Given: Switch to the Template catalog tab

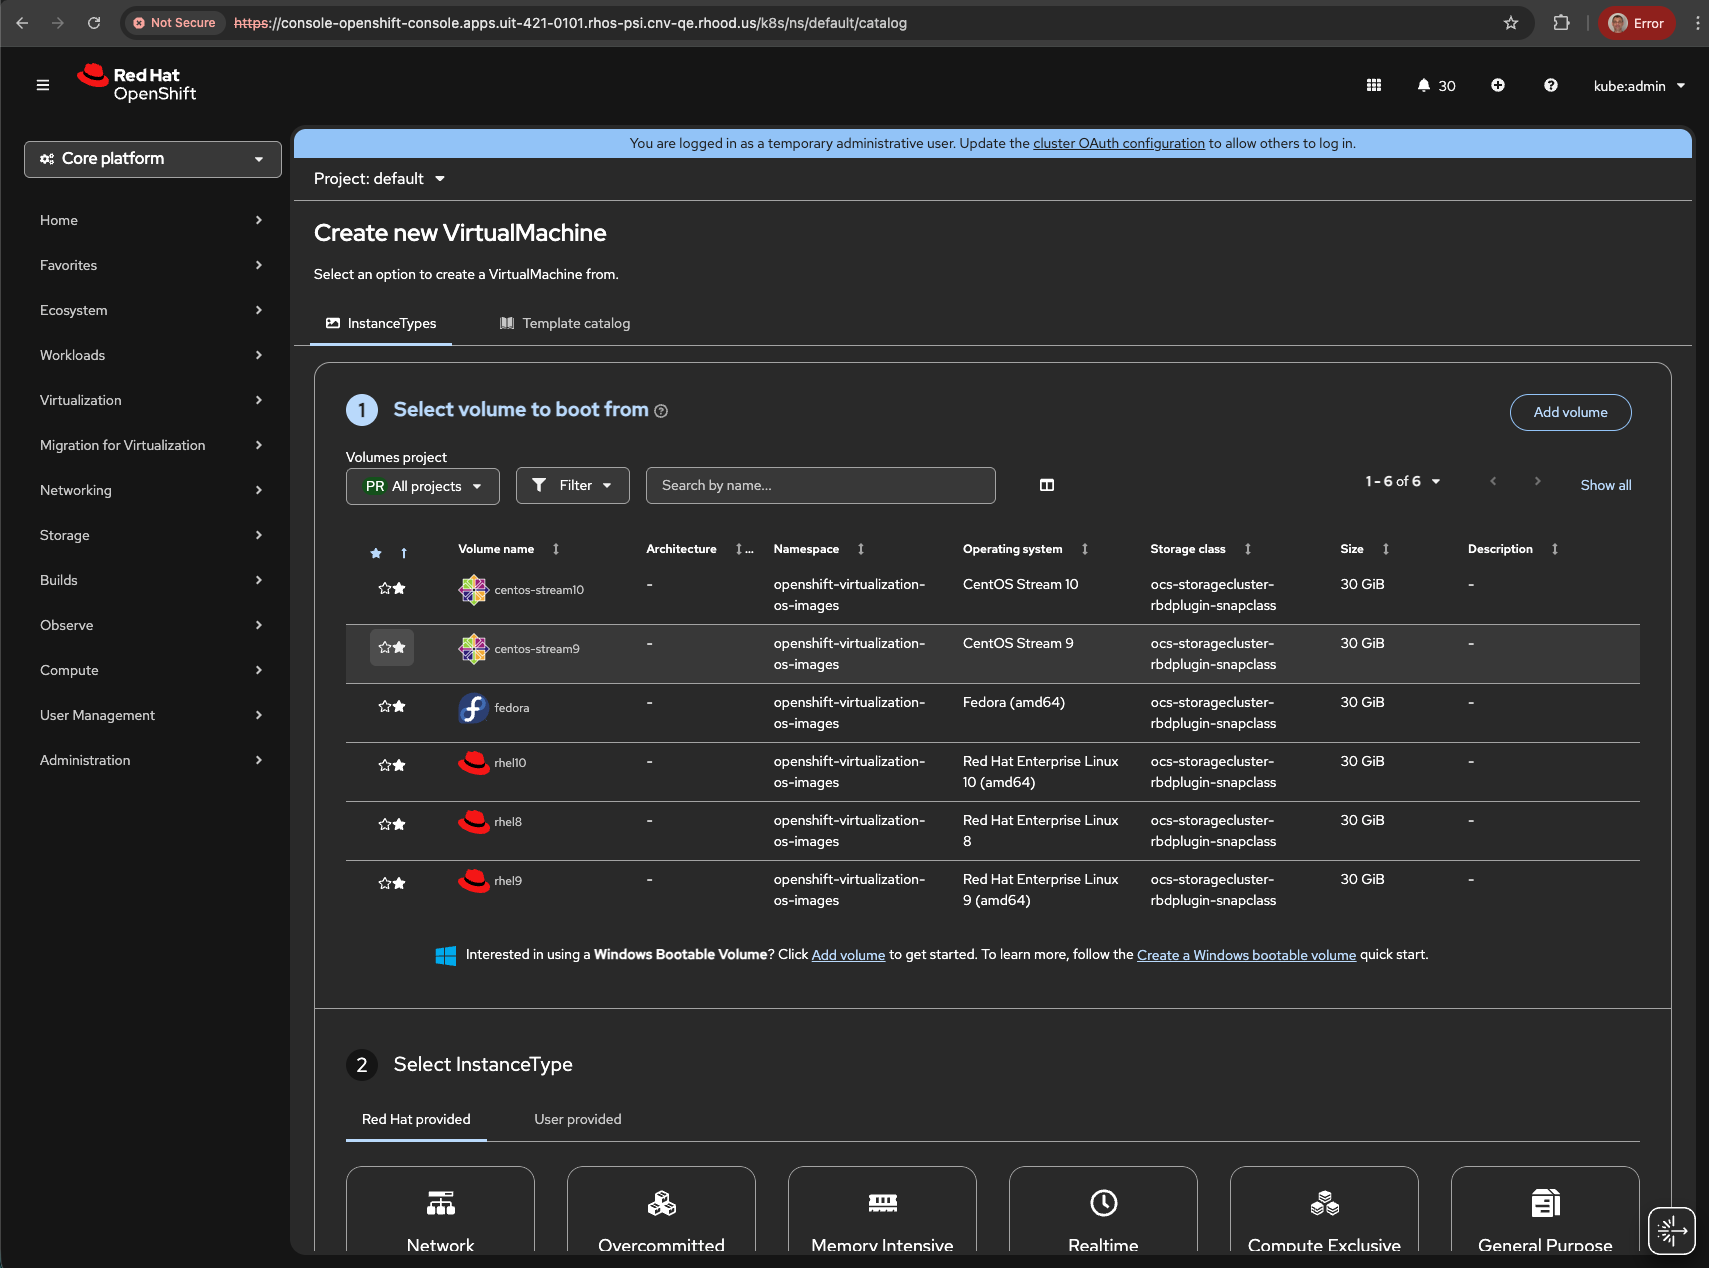Looking at the screenshot, I should 565,324.
